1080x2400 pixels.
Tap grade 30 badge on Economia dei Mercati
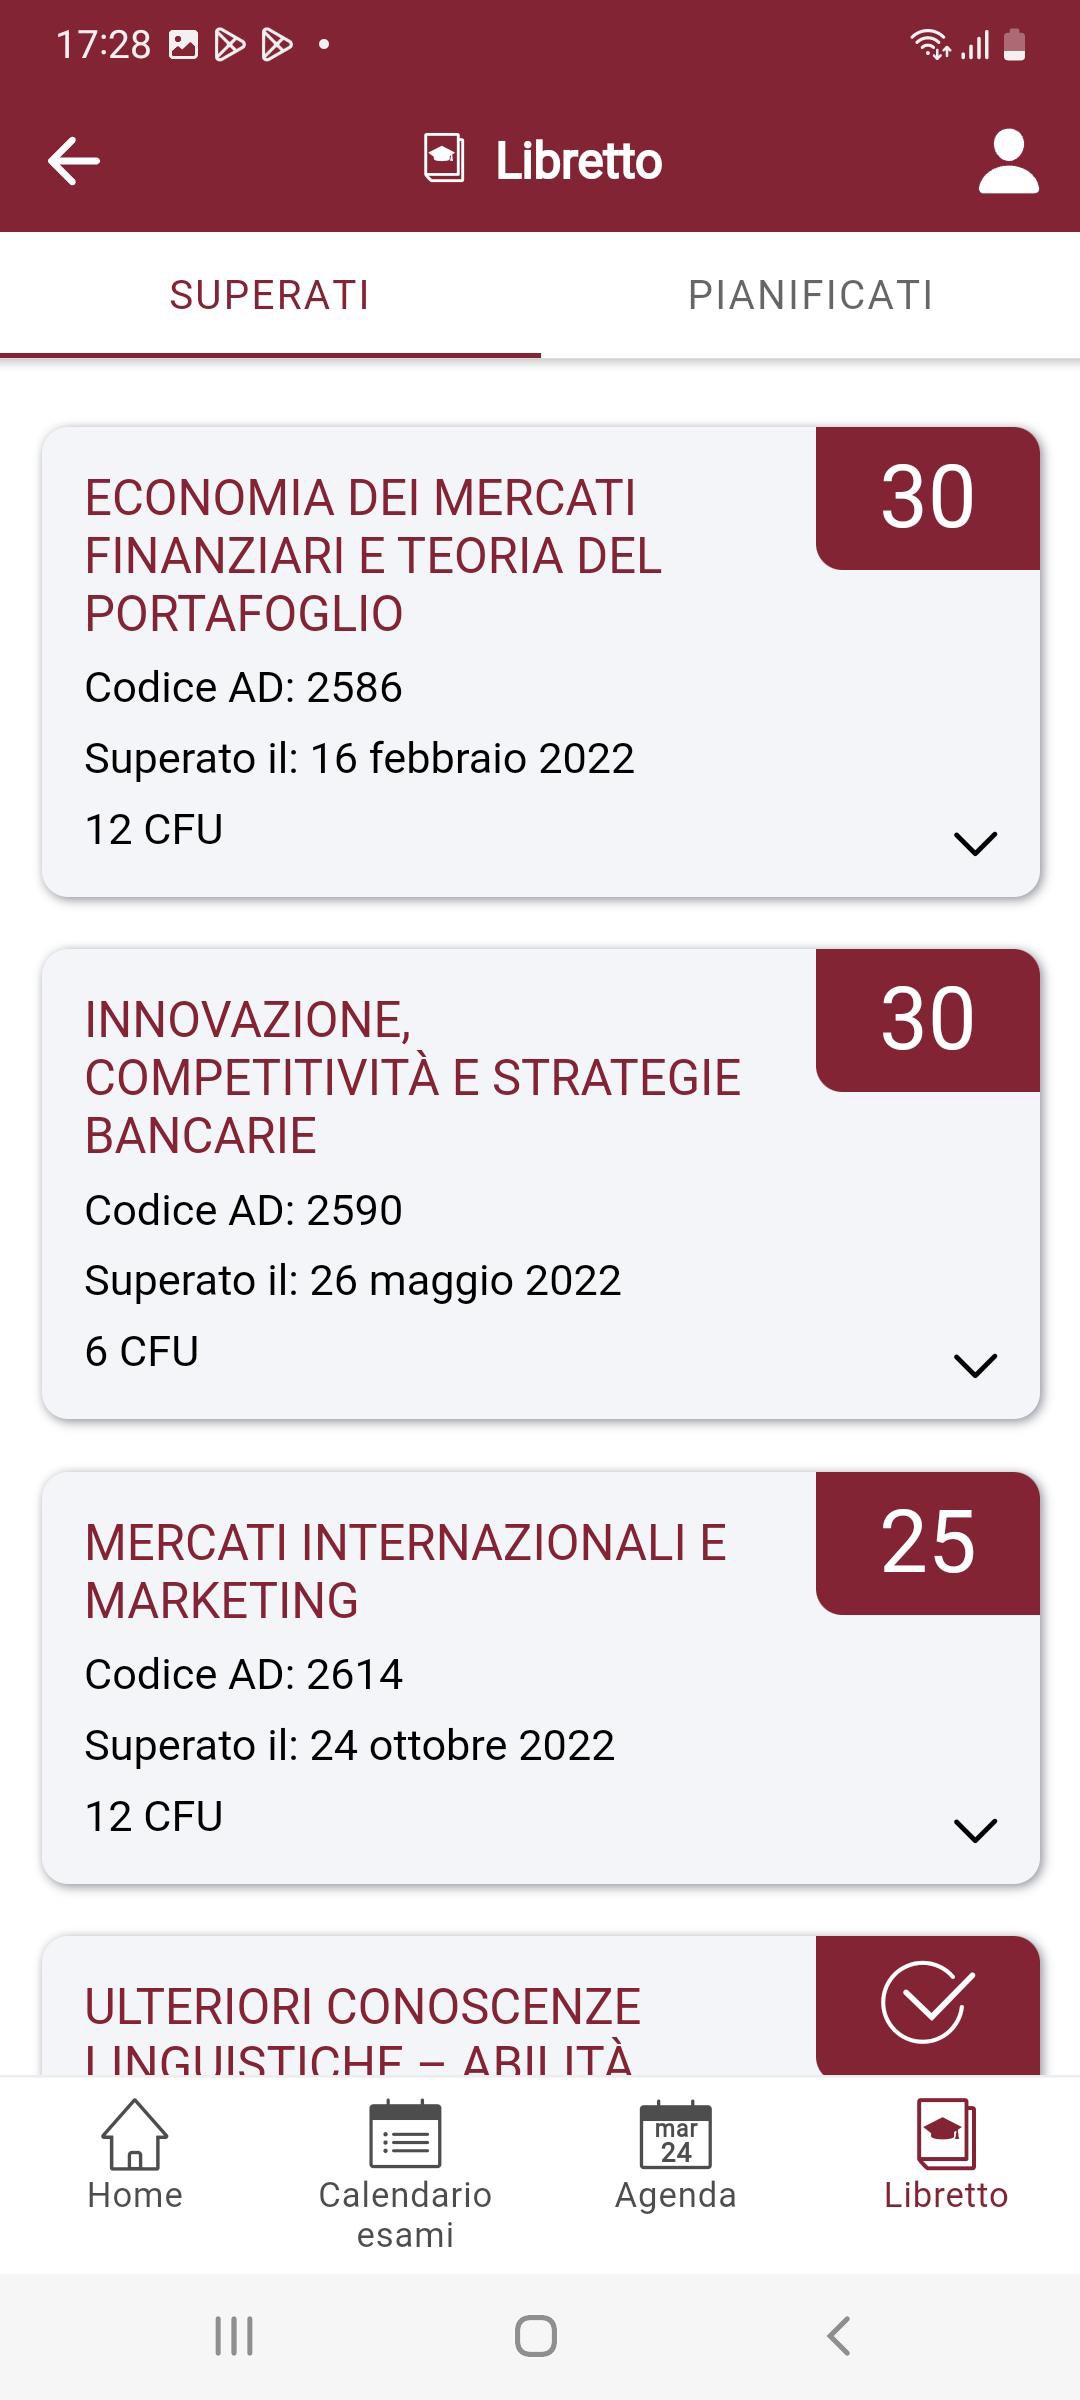tap(927, 498)
